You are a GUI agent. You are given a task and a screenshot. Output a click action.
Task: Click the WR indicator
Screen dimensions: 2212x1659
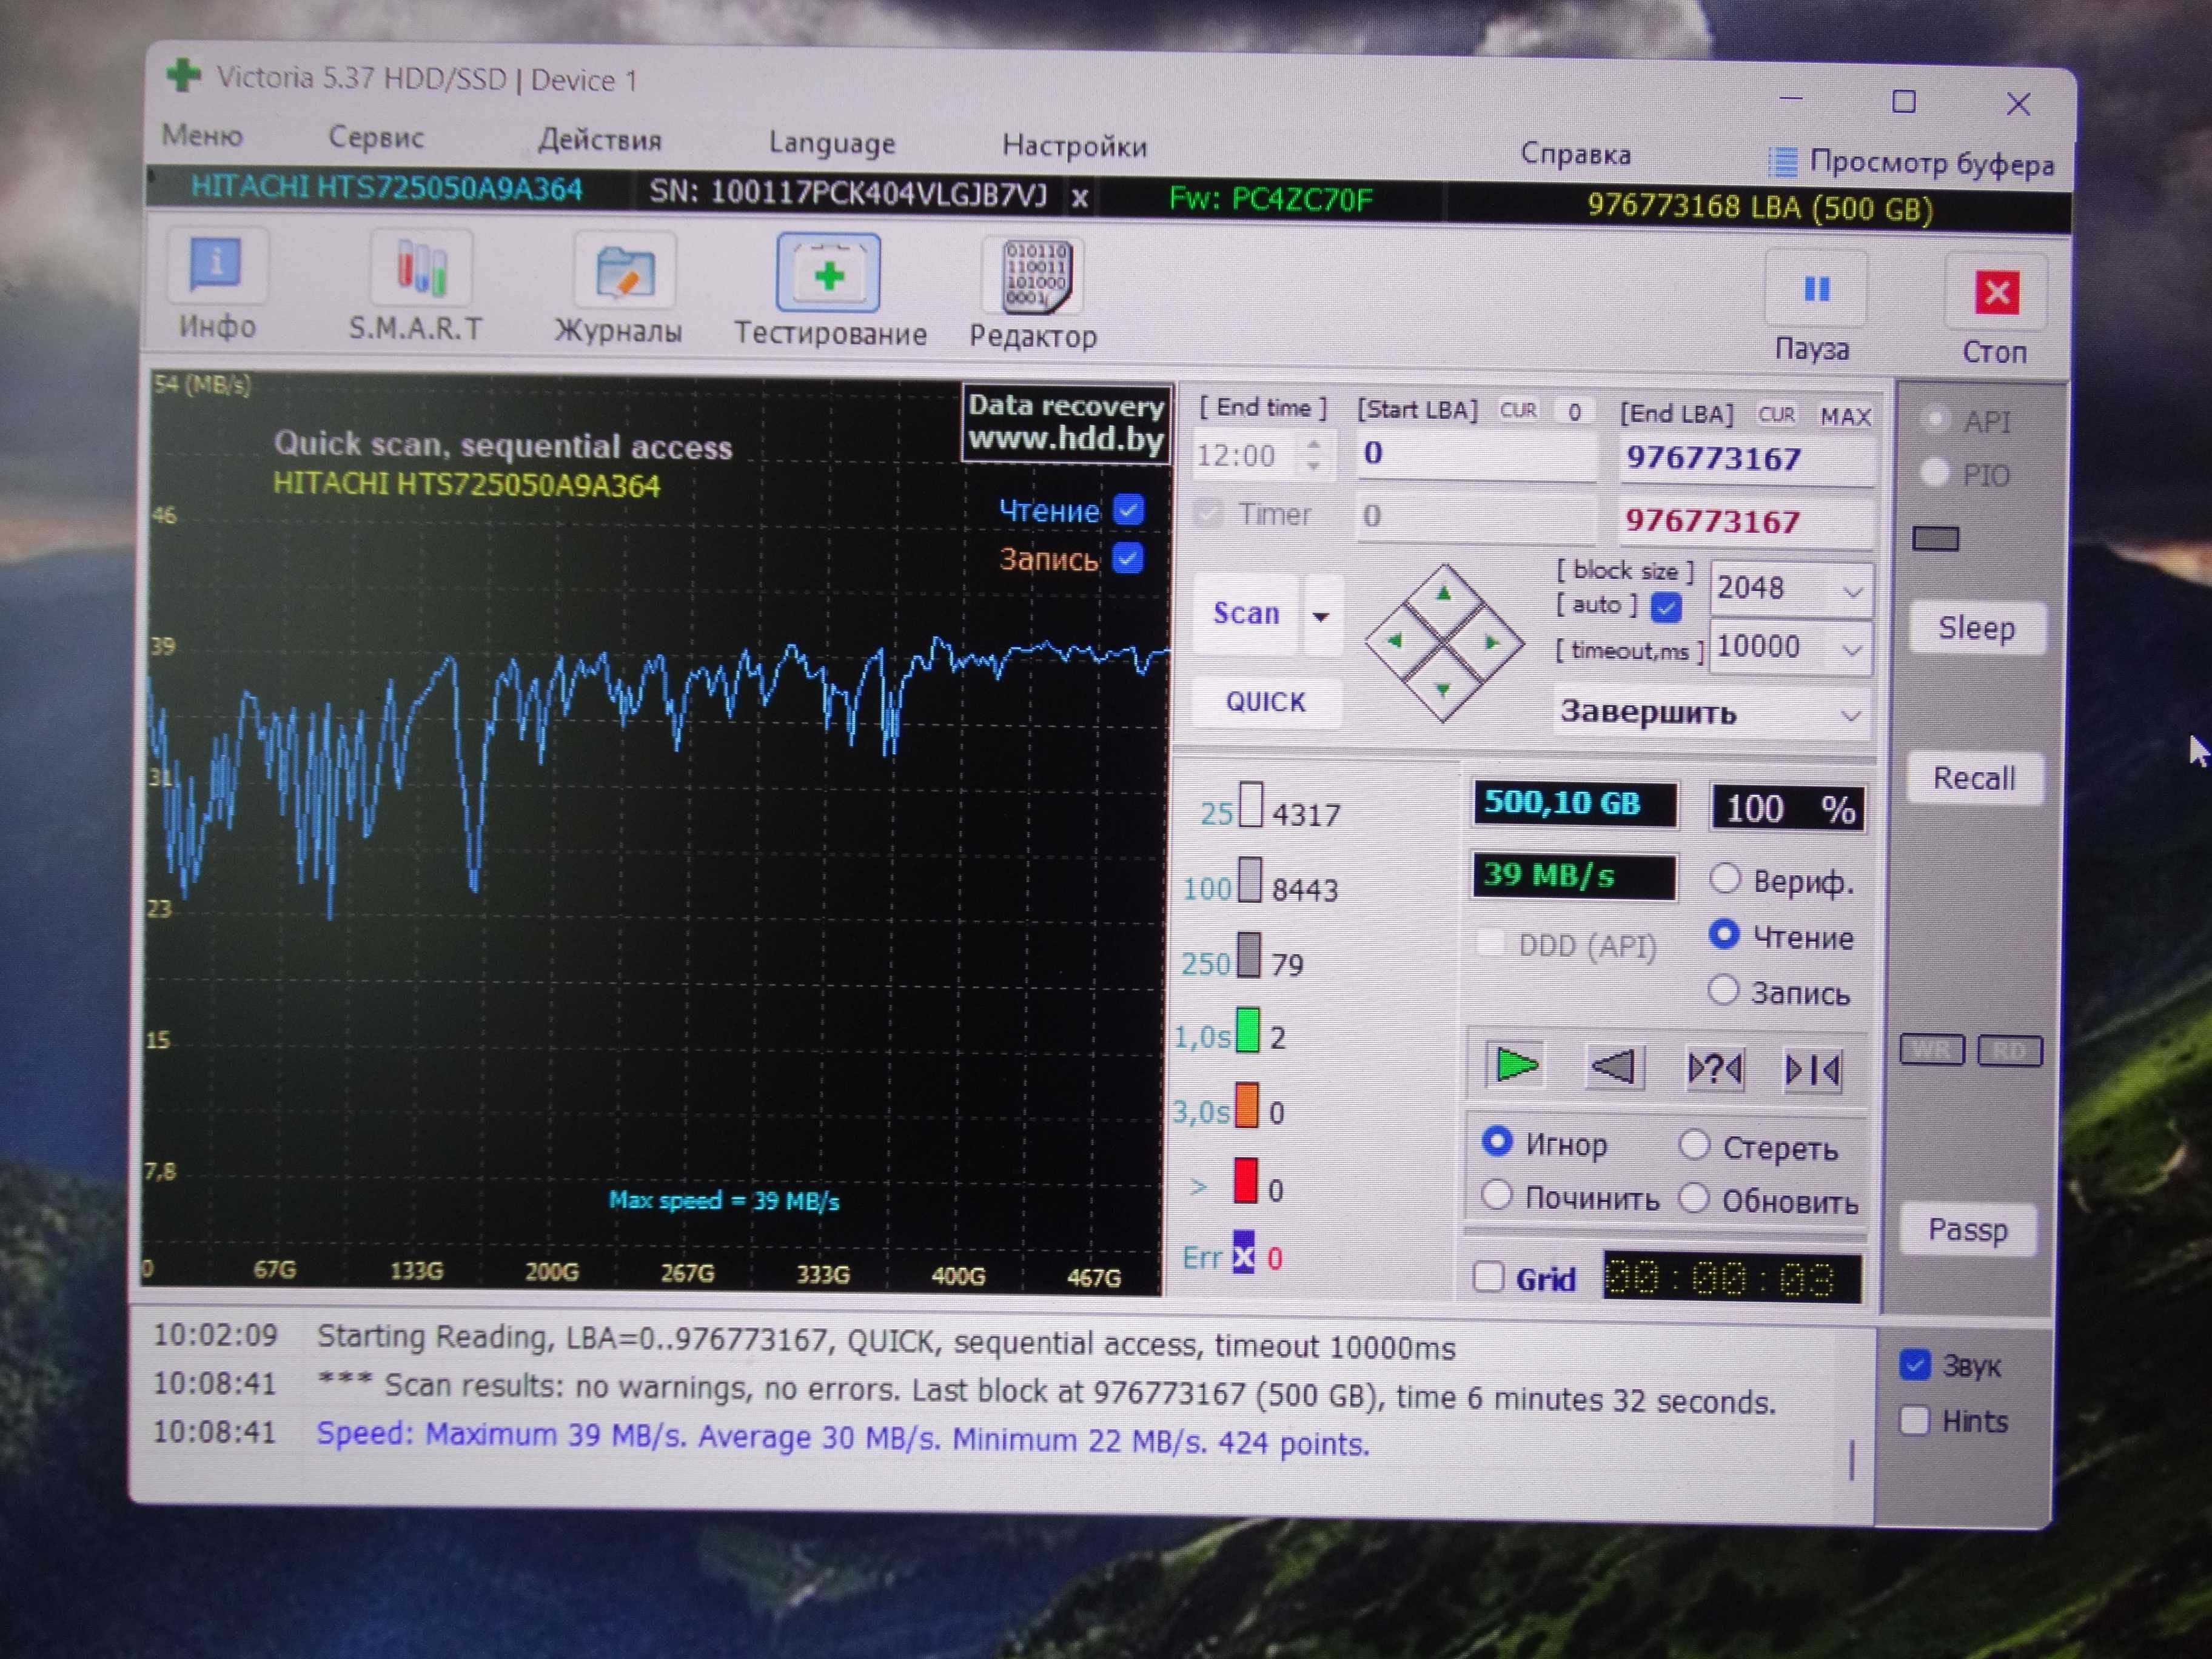coord(1931,1050)
